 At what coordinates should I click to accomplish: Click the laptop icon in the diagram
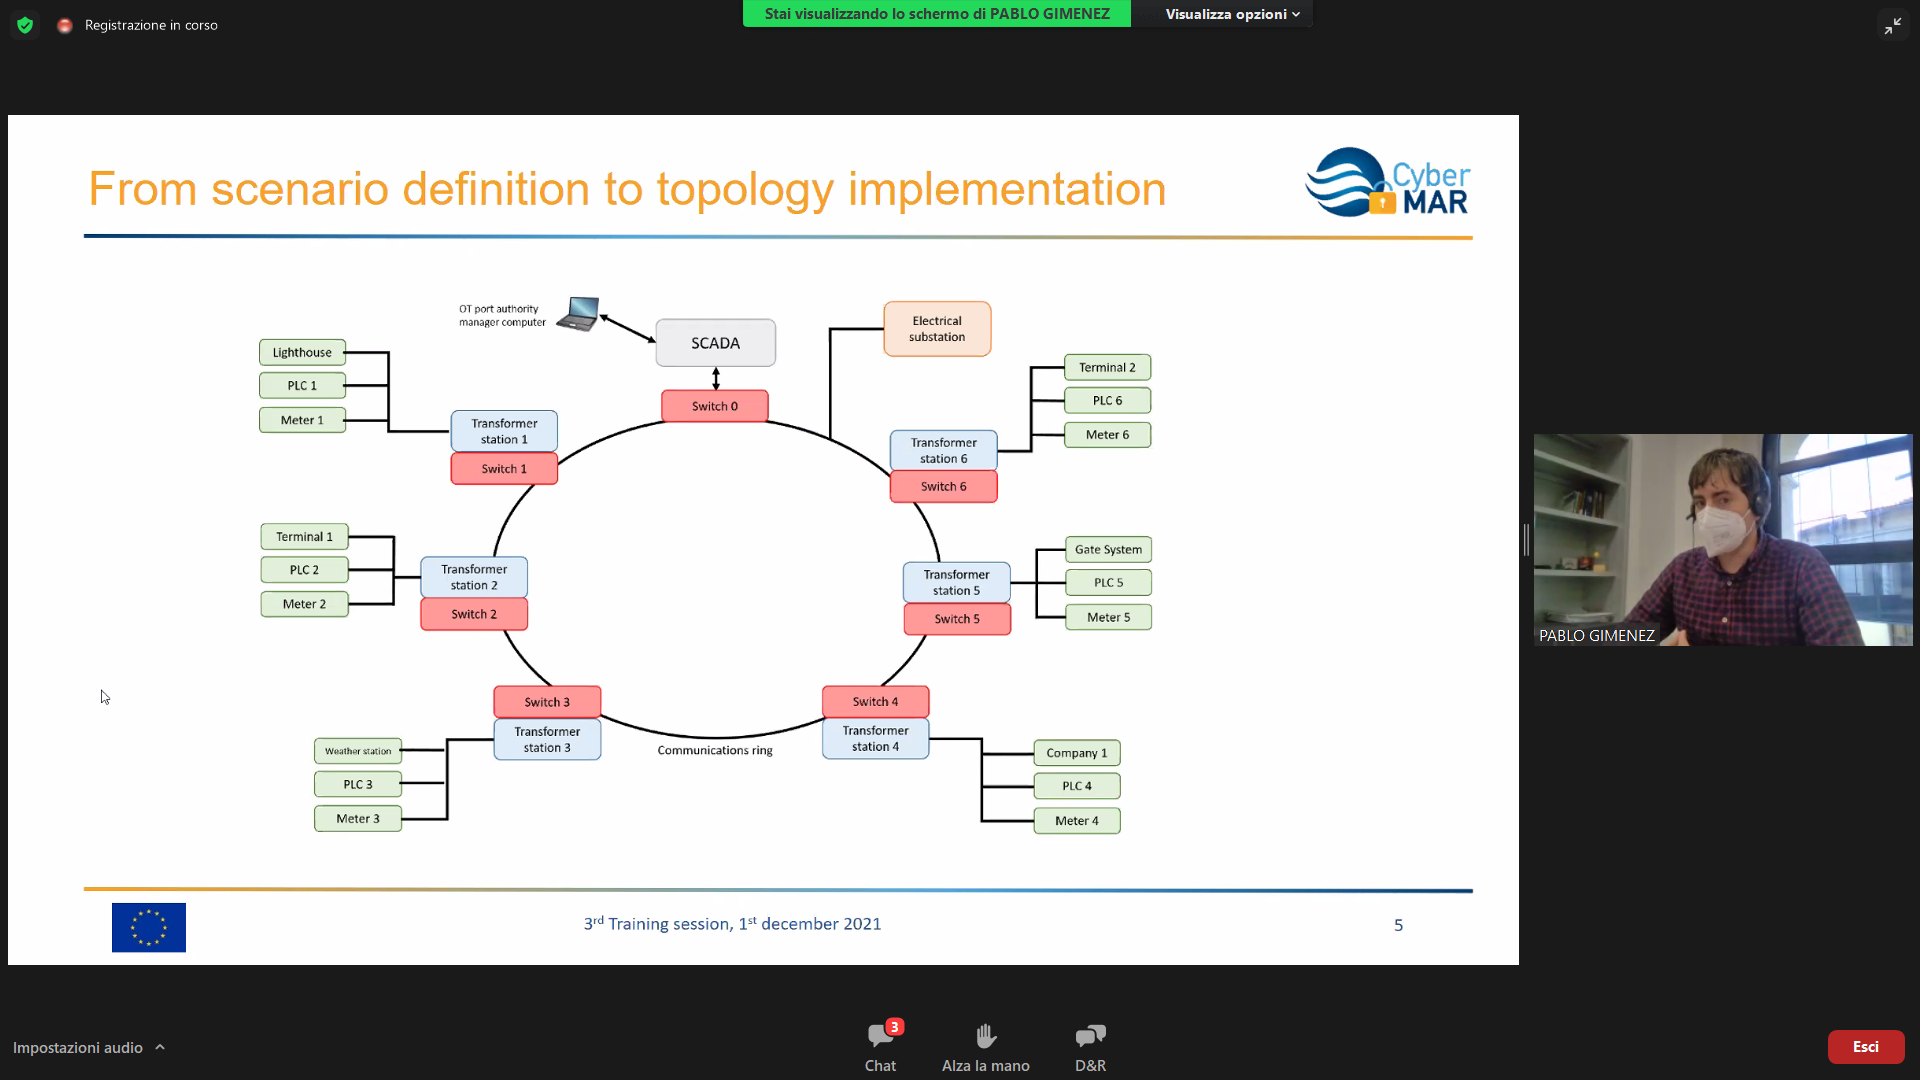pyautogui.click(x=579, y=314)
